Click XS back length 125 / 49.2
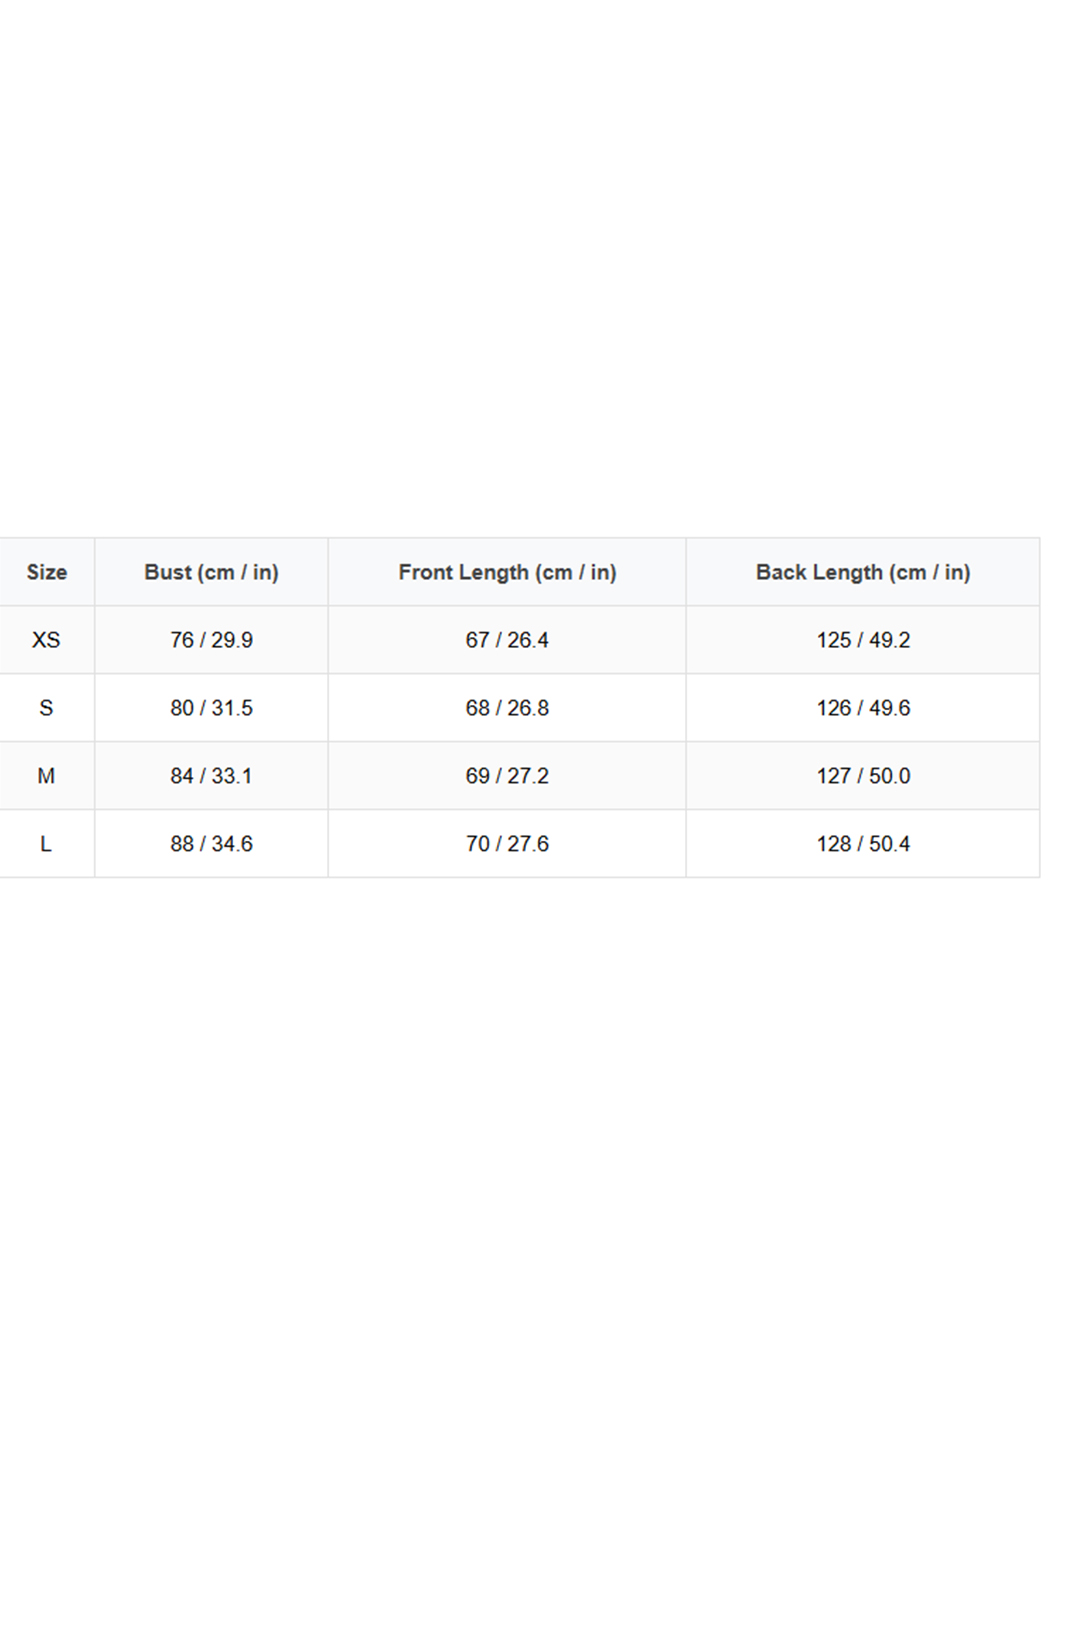The image size is (1088, 1632). [863, 640]
